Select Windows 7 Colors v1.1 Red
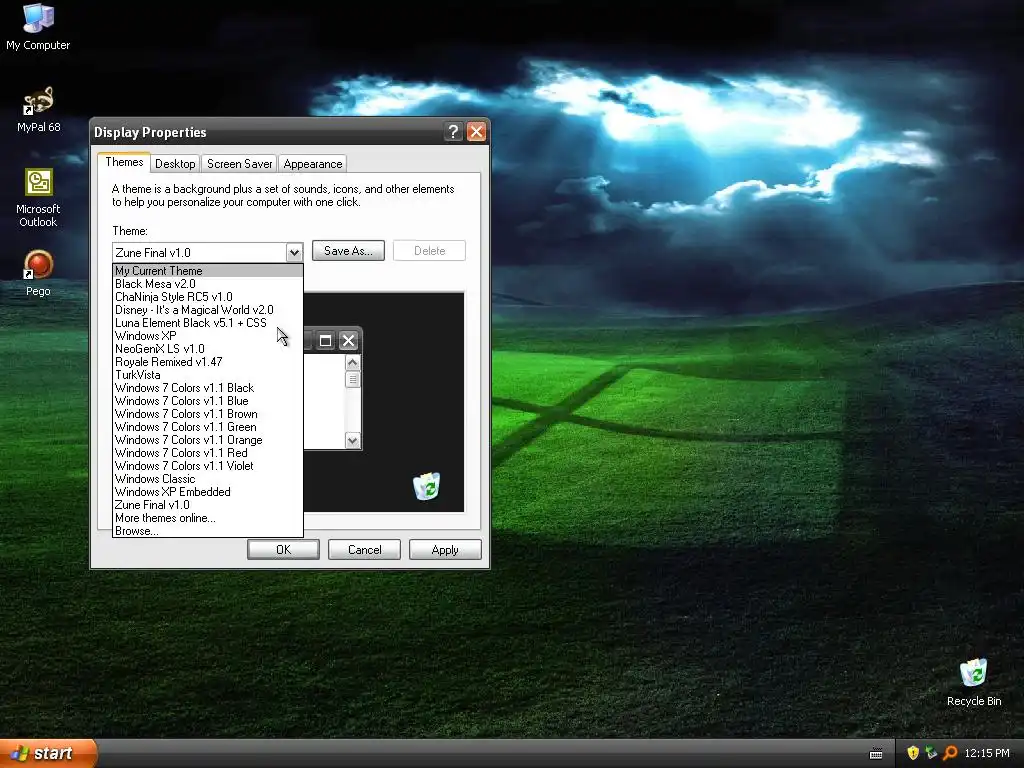The image size is (1024, 768). pyautogui.click(x=208, y=453)
